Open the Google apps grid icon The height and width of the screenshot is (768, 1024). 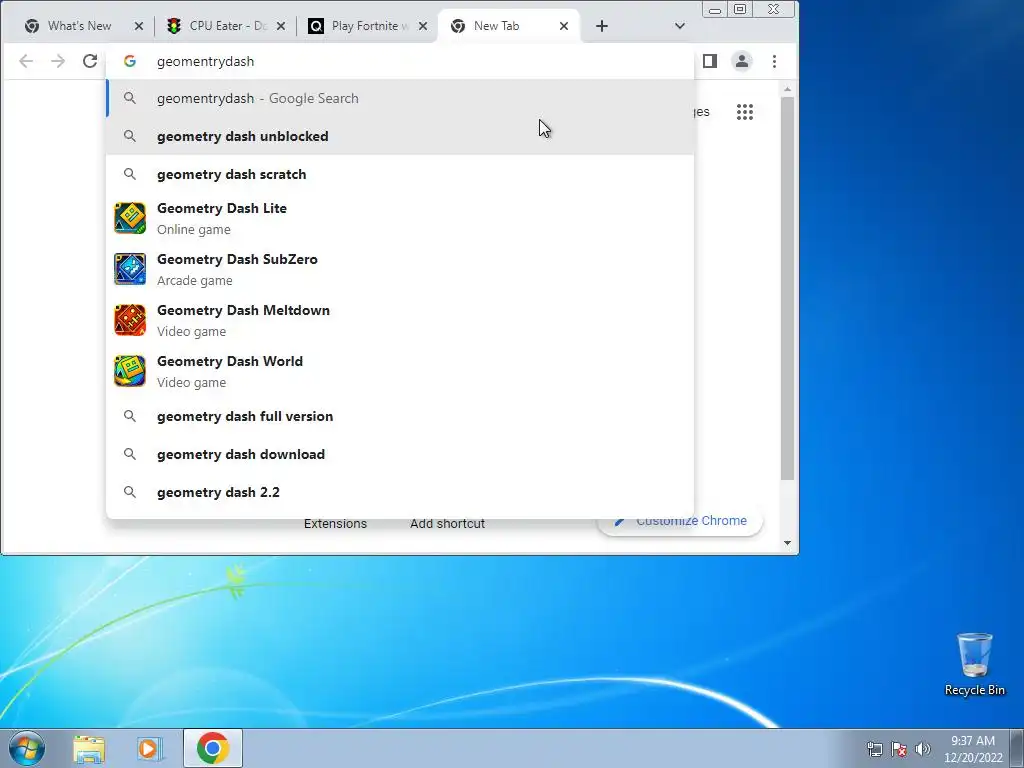click(x=745, y=112)
